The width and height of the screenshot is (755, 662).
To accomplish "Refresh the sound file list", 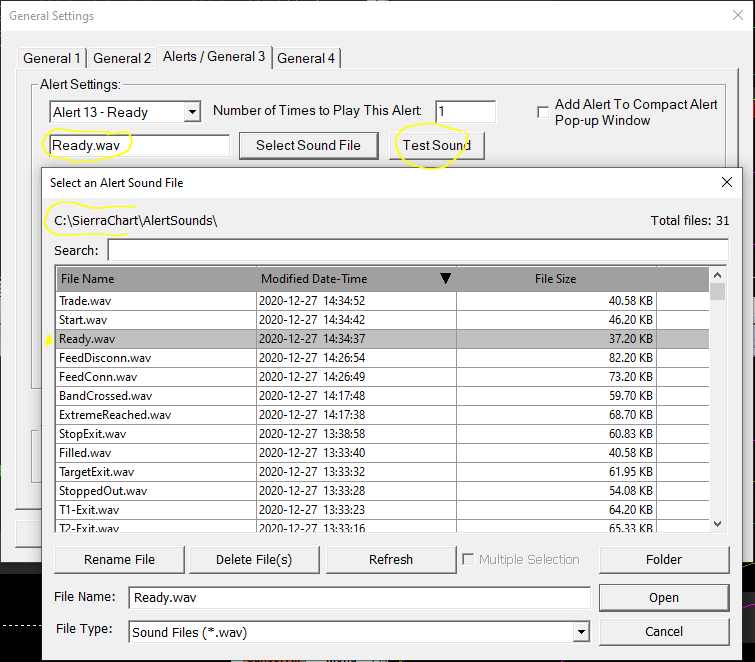I will click(390, 560).
